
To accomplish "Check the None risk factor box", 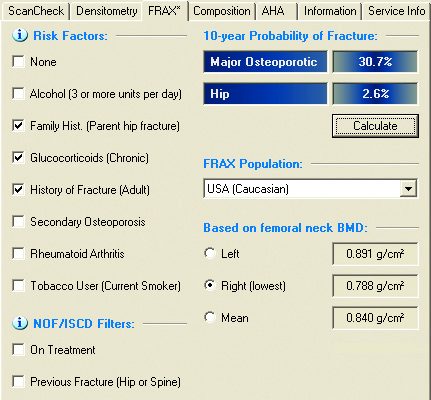I will click(x=18, y=62).
